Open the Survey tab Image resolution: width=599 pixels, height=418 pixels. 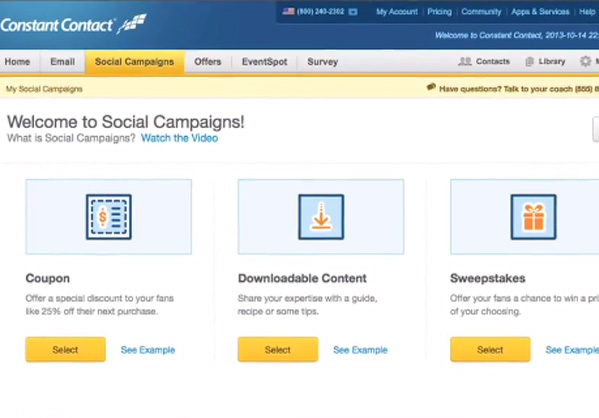click(323, 62)
